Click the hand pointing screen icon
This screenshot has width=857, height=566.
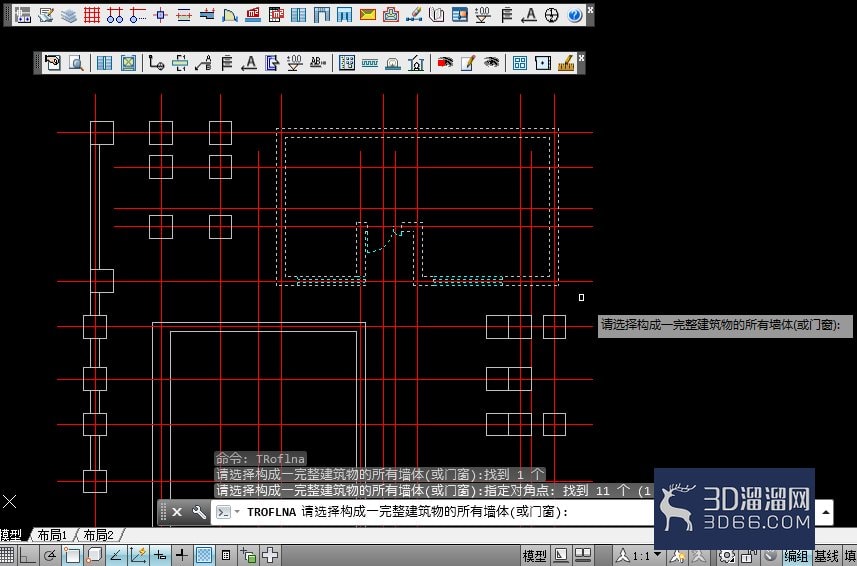point(52,63)
